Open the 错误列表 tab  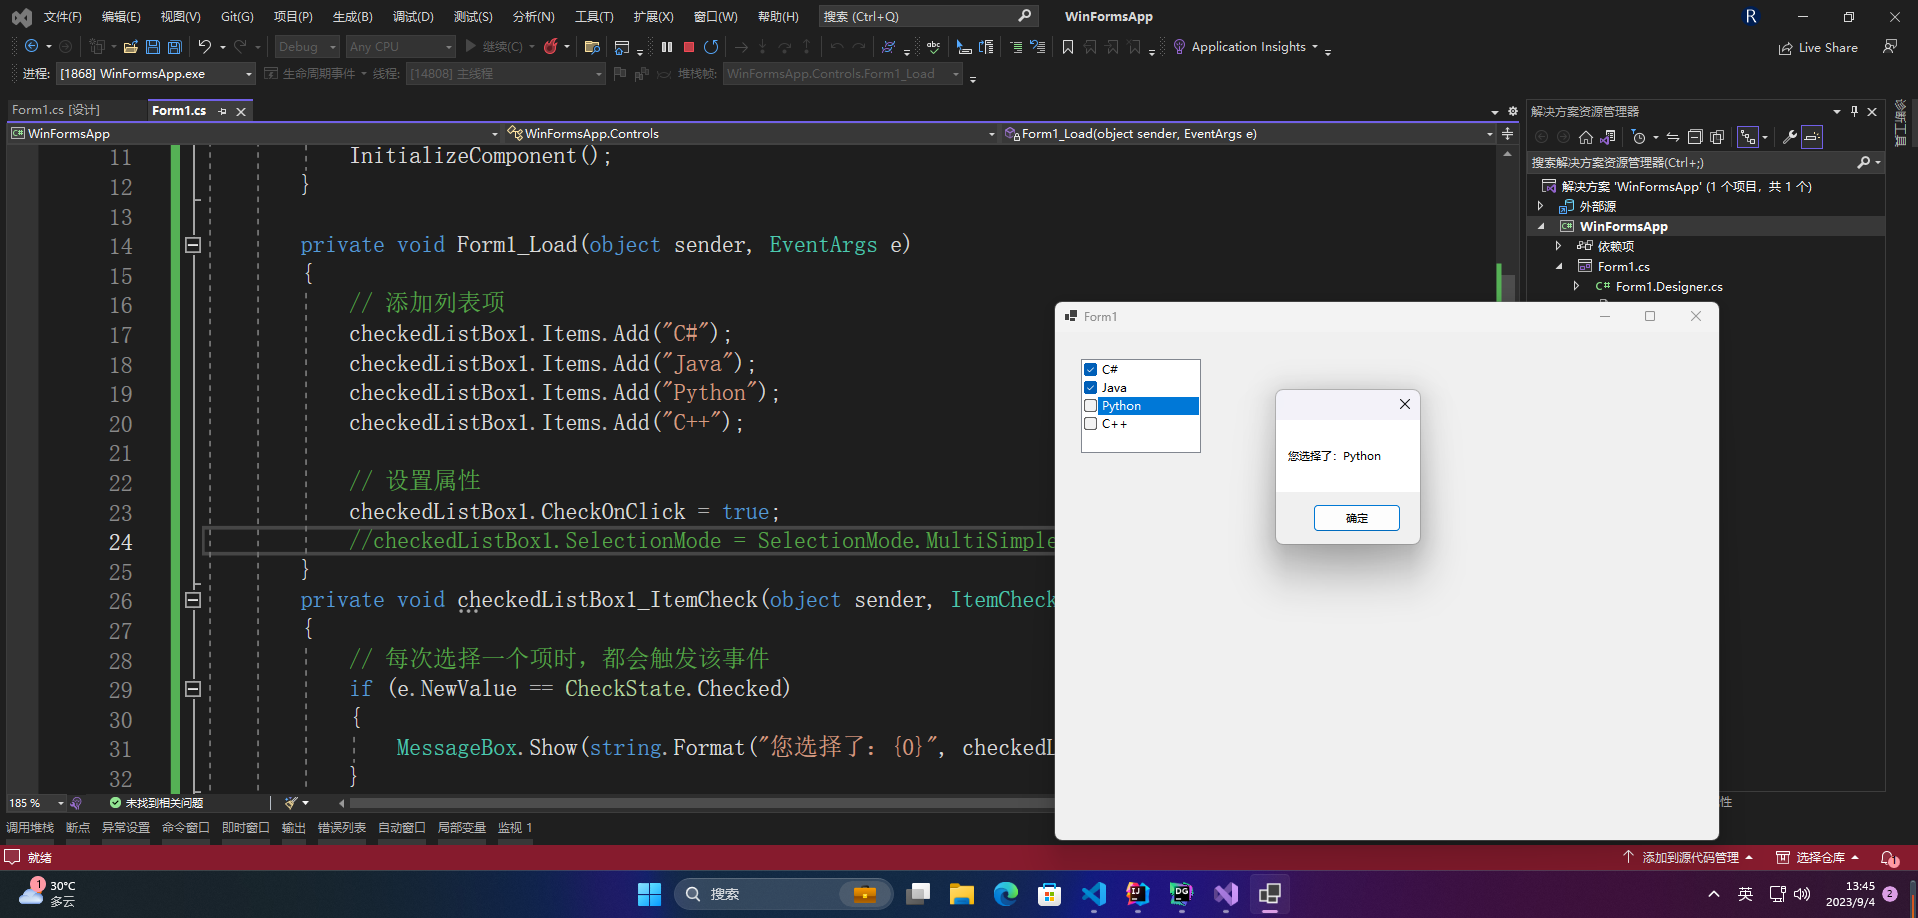coord(342,828)
